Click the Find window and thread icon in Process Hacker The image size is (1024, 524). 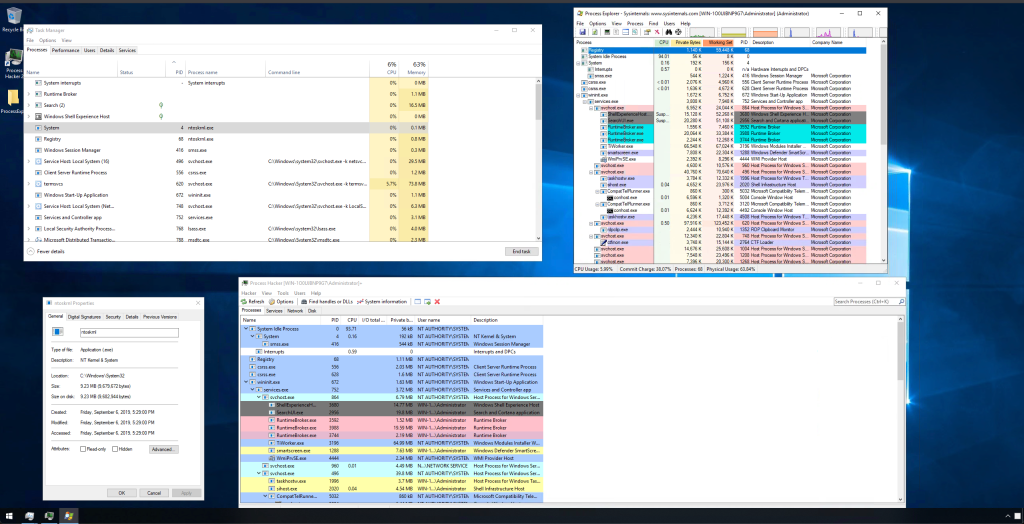coord(427,301)
